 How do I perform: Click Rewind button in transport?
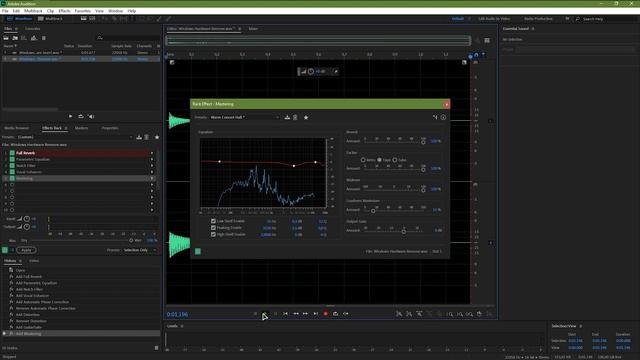(296, 314)
